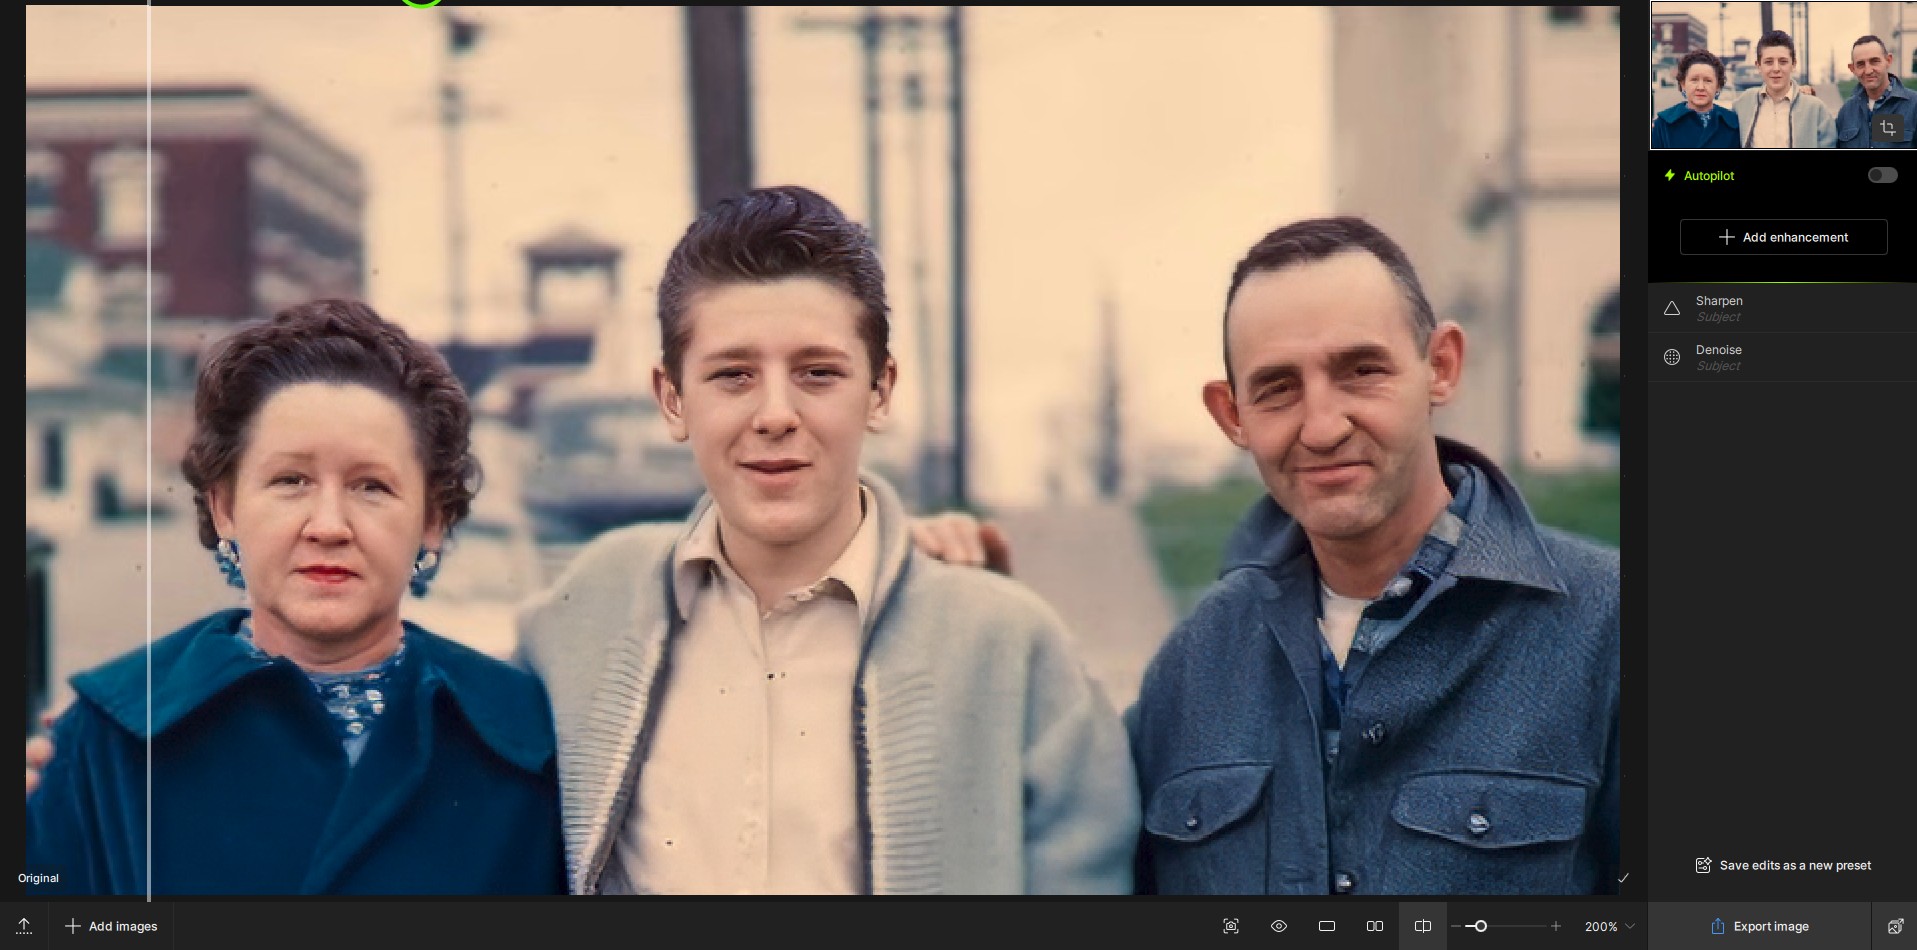Click the zoom in plus icon

pos(1555,926)
